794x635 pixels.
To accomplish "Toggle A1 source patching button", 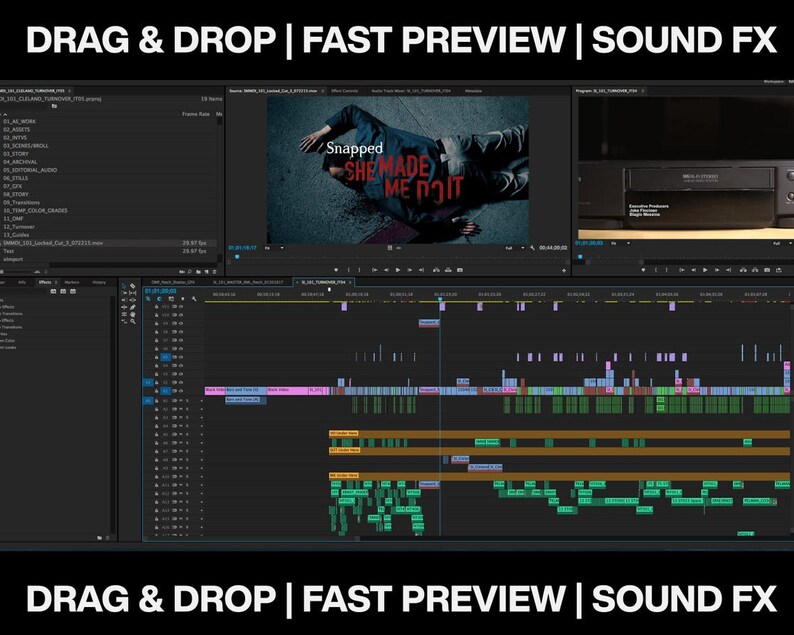I will click(148, 400).
